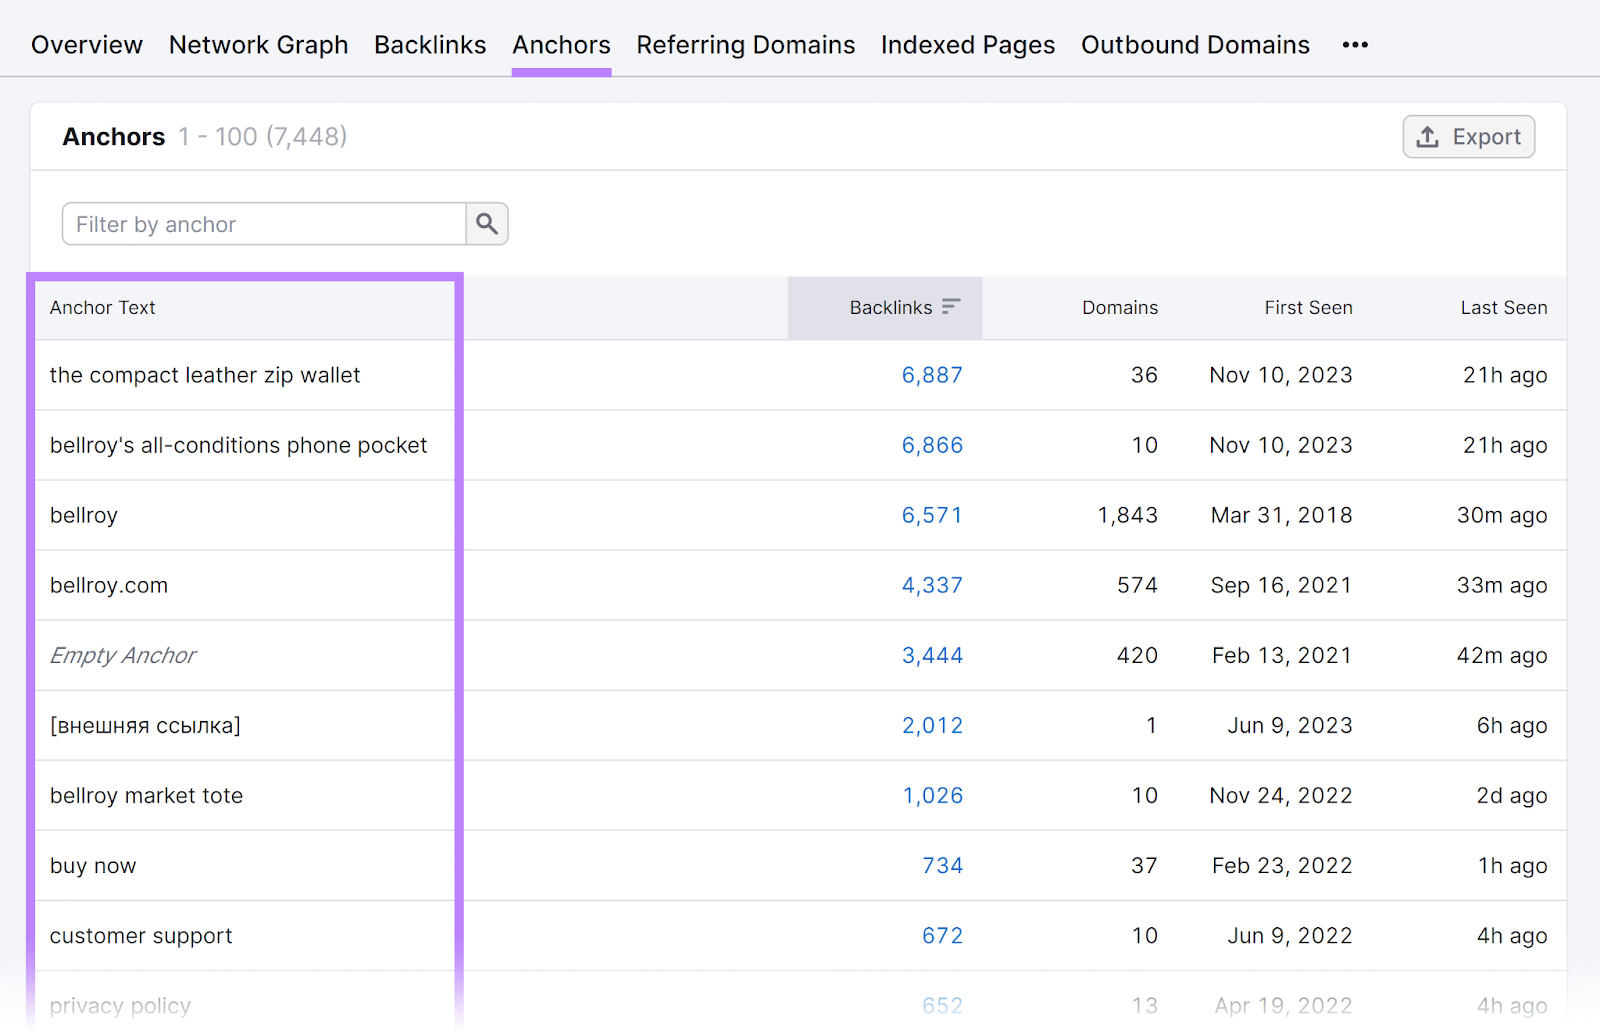Select the 'bellroy' anchor text

point(84,515)
